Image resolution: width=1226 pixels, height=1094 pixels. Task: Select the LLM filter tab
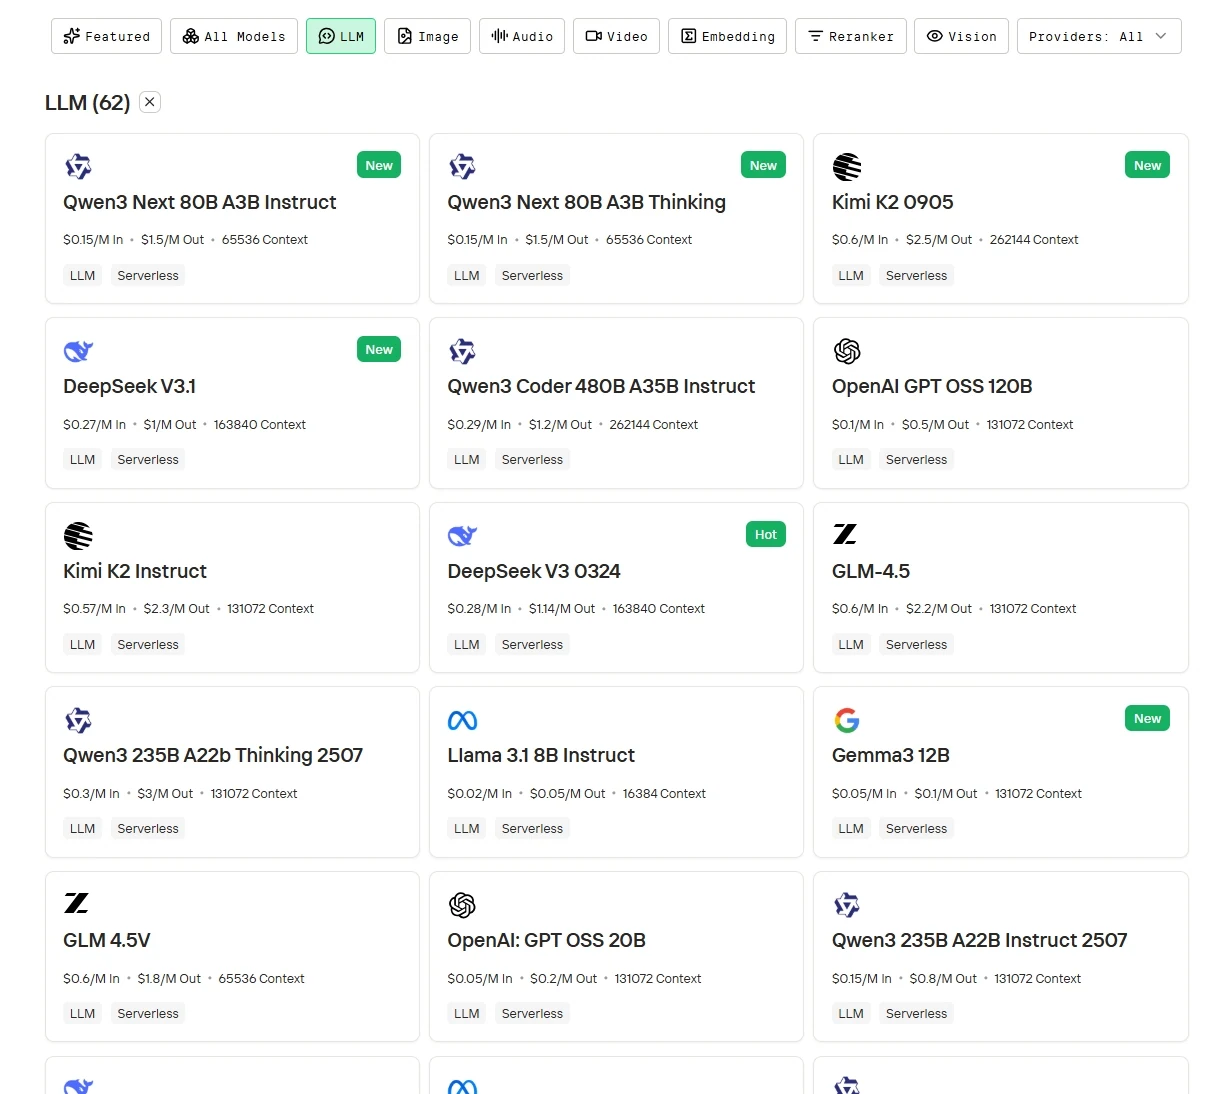point(341,36)
